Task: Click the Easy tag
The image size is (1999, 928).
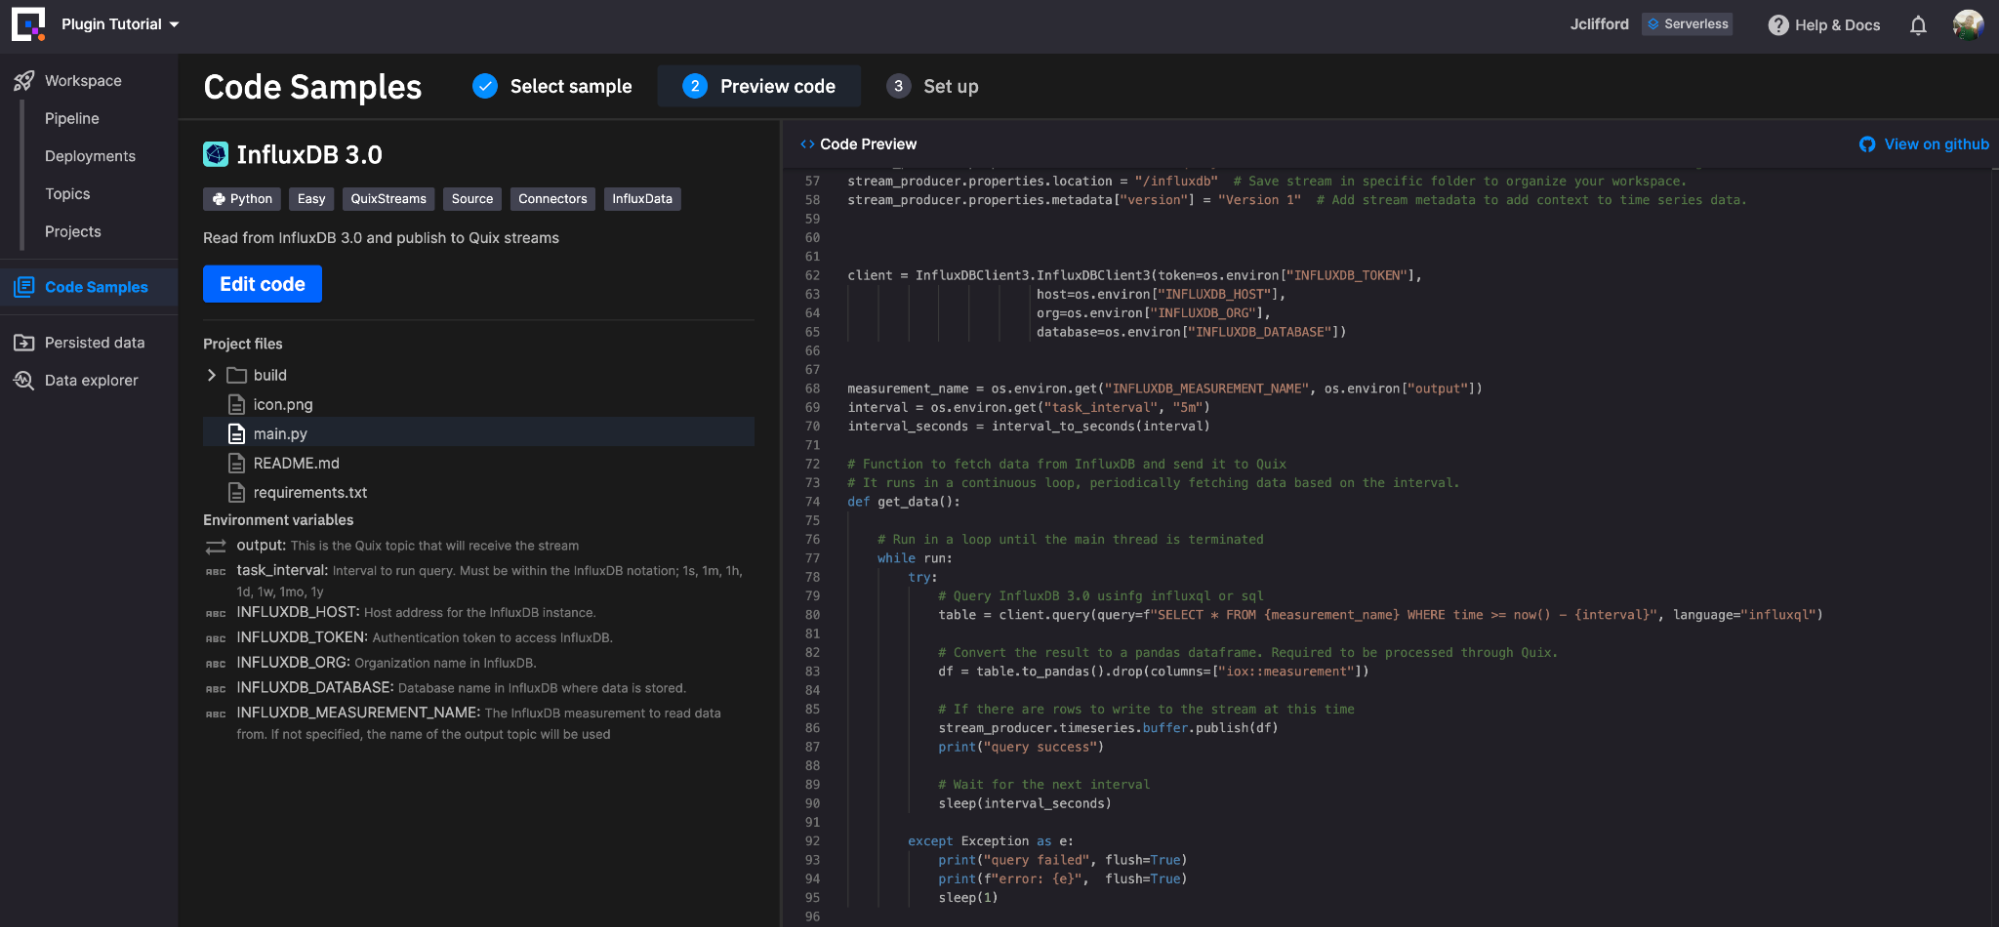Action: click(x=311, y=199)
